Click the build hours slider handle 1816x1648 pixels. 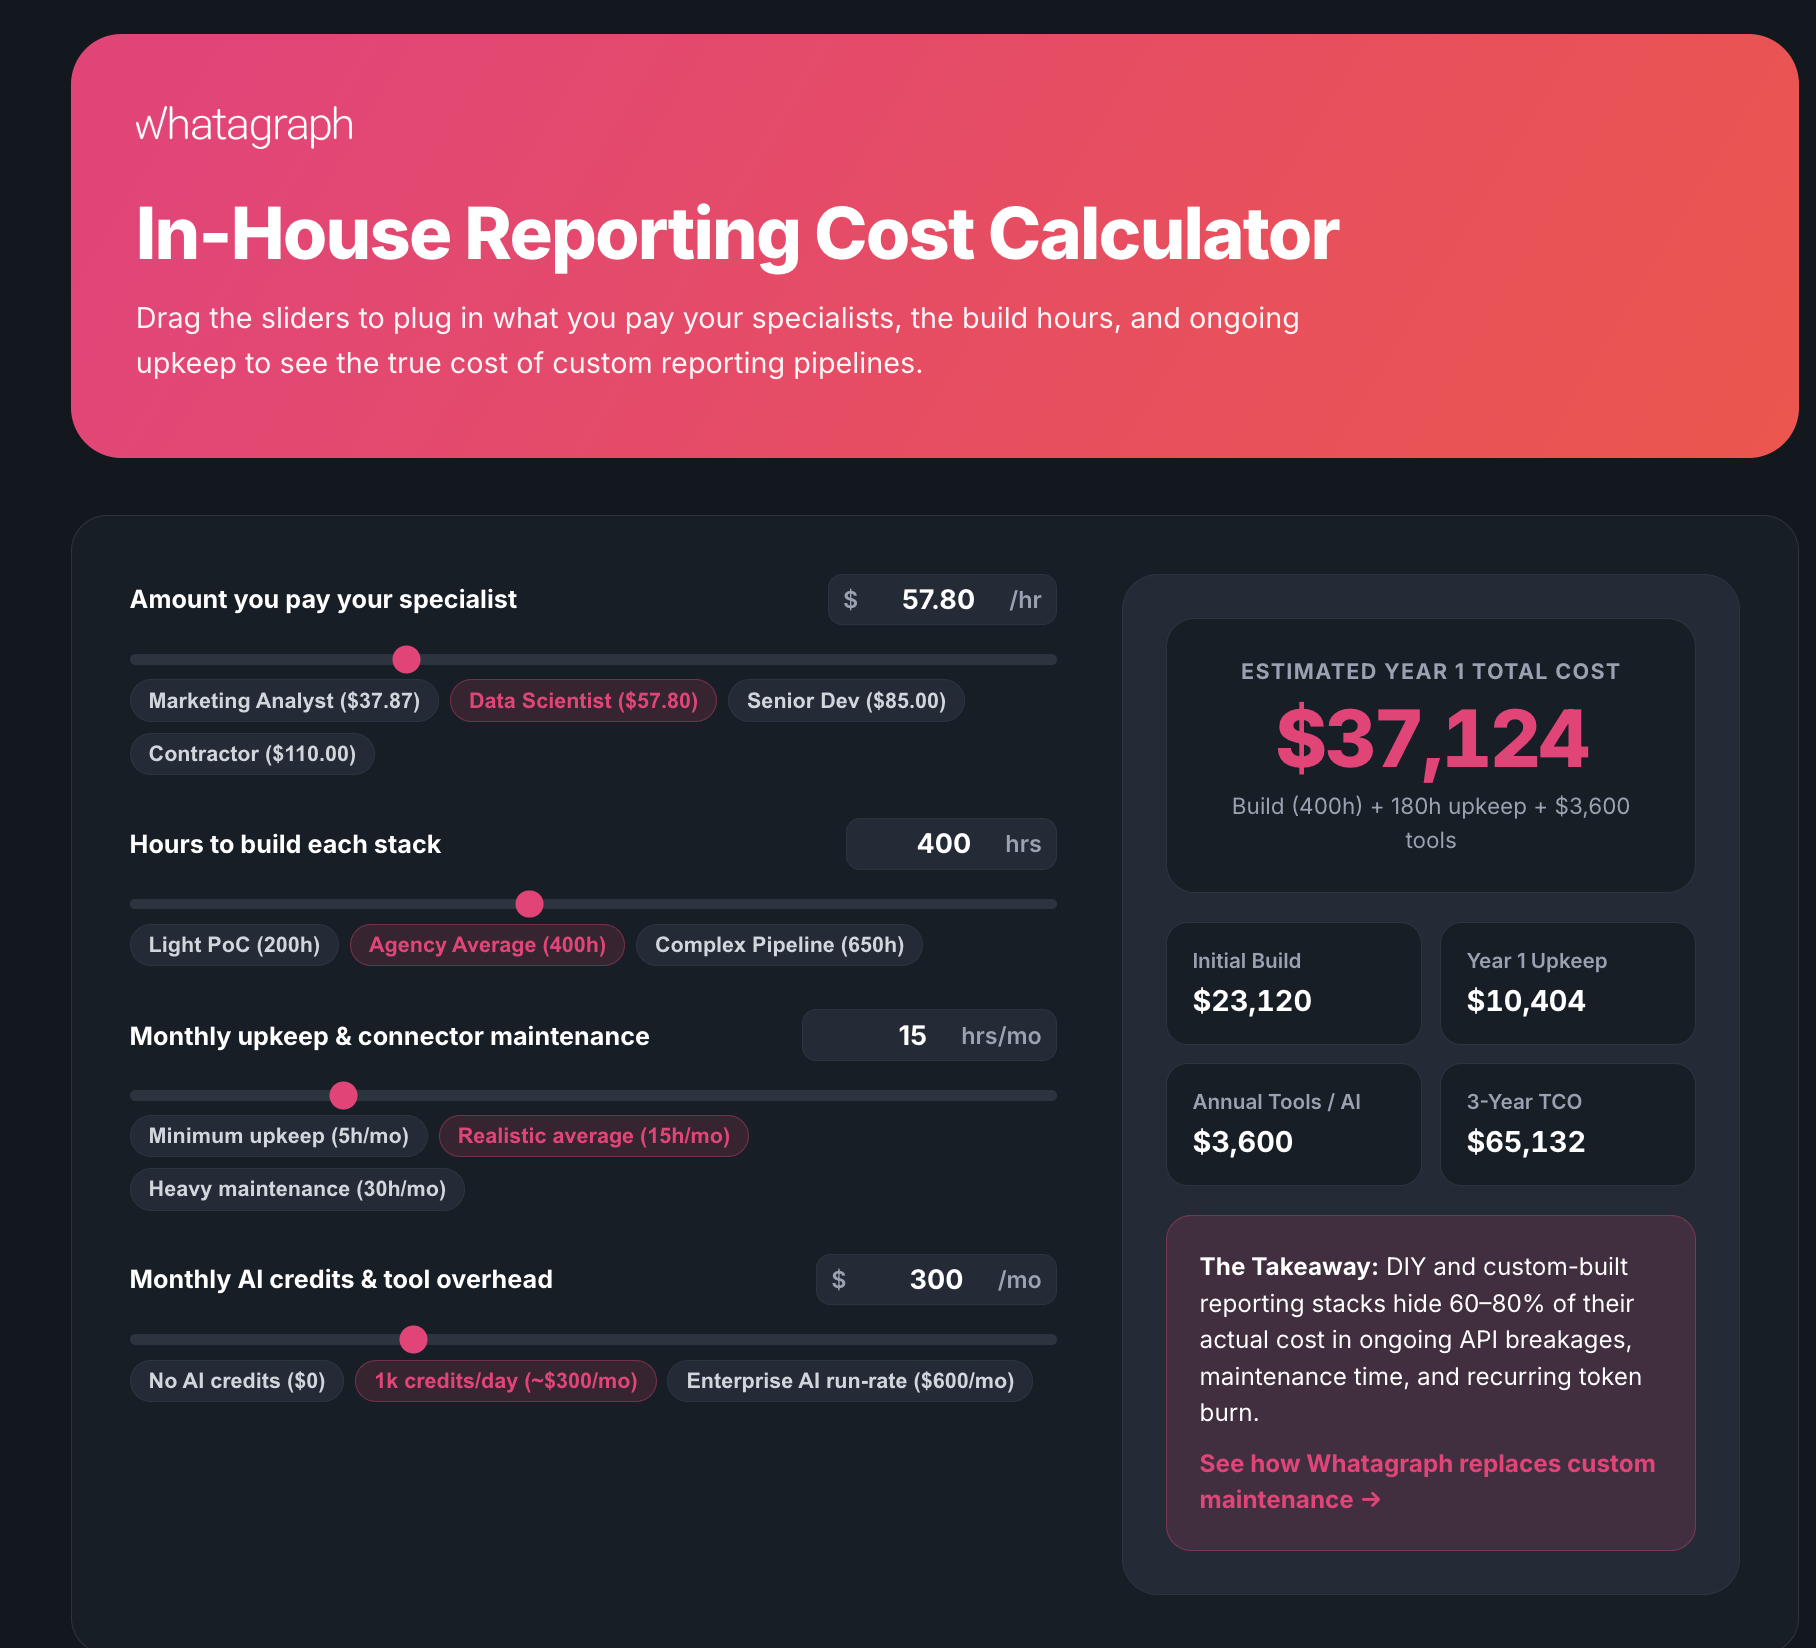(529, 904)
